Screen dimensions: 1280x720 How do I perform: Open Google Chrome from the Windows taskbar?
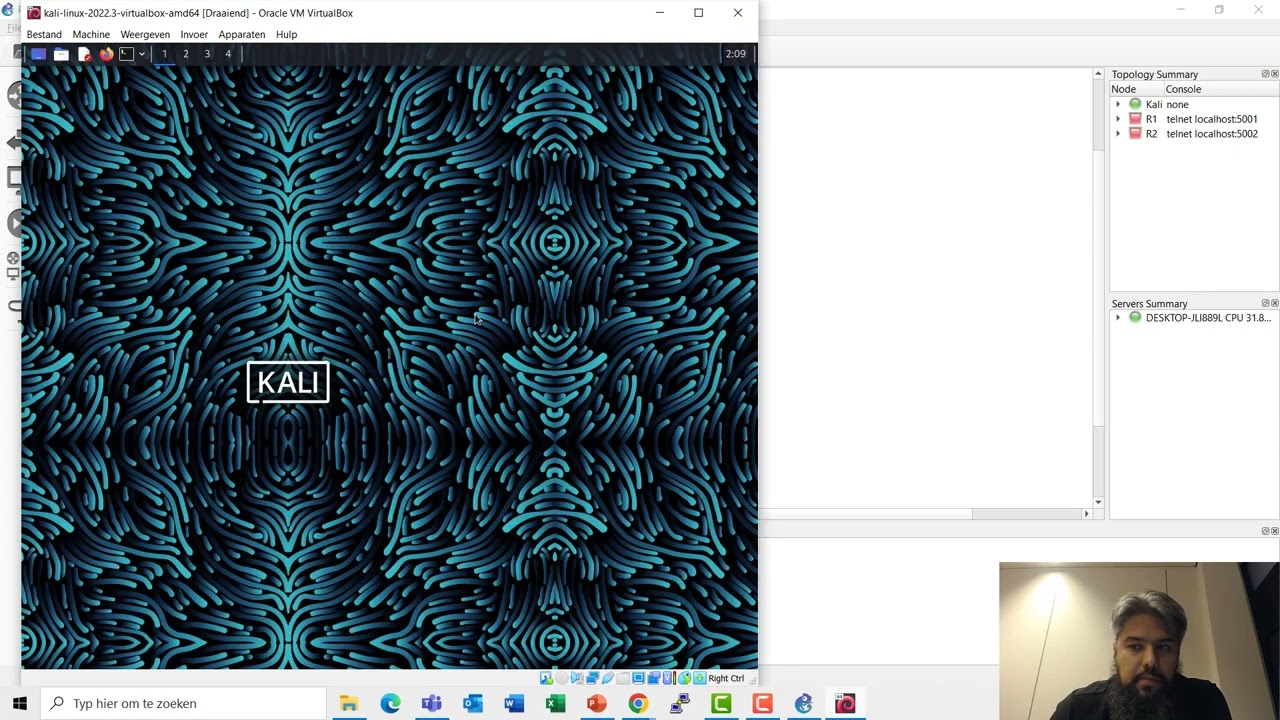[x=637, y=703]
